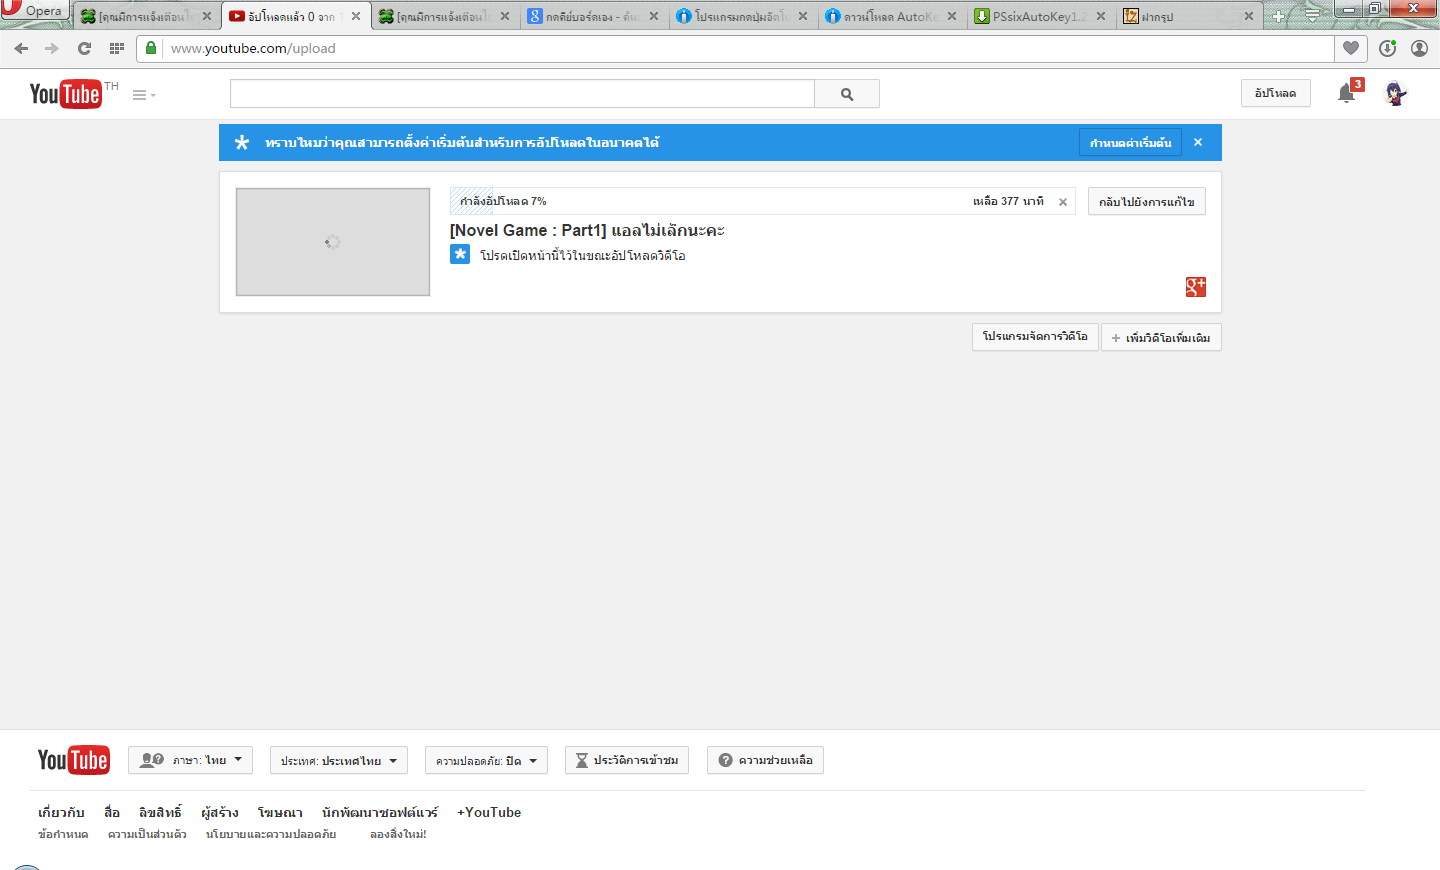The width and height of the screenshot is (1440, 870).
Task: Open the ลิขสิทธิ์ footer link
Action: tap(160, 812)
